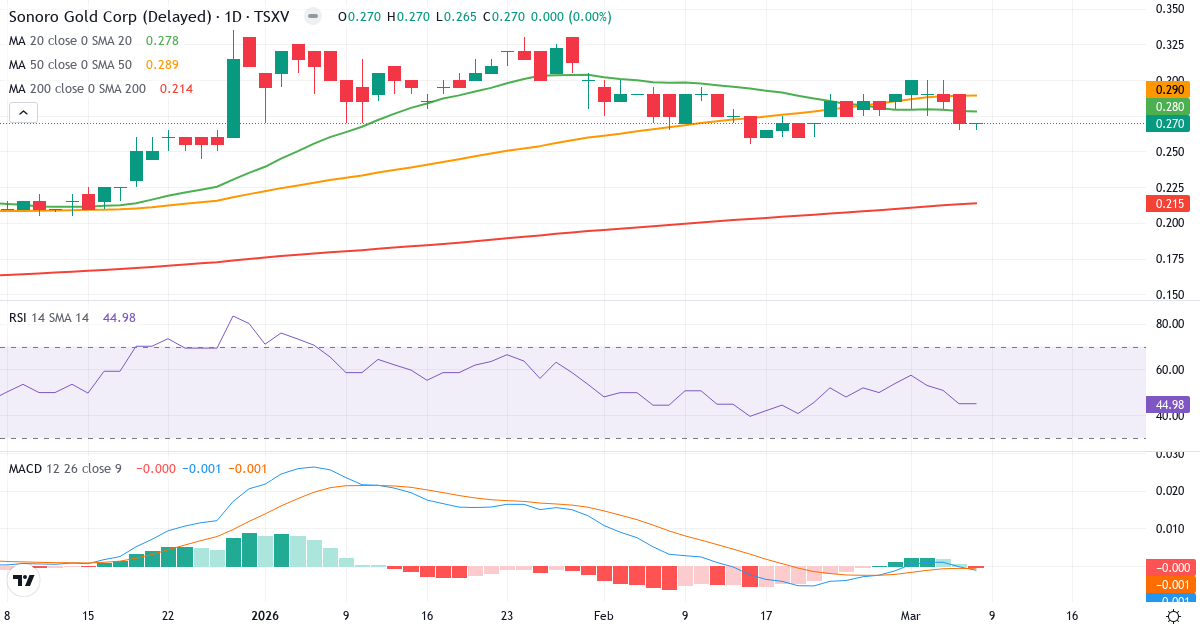Click the TSXV exchange label

pos(270,16)
